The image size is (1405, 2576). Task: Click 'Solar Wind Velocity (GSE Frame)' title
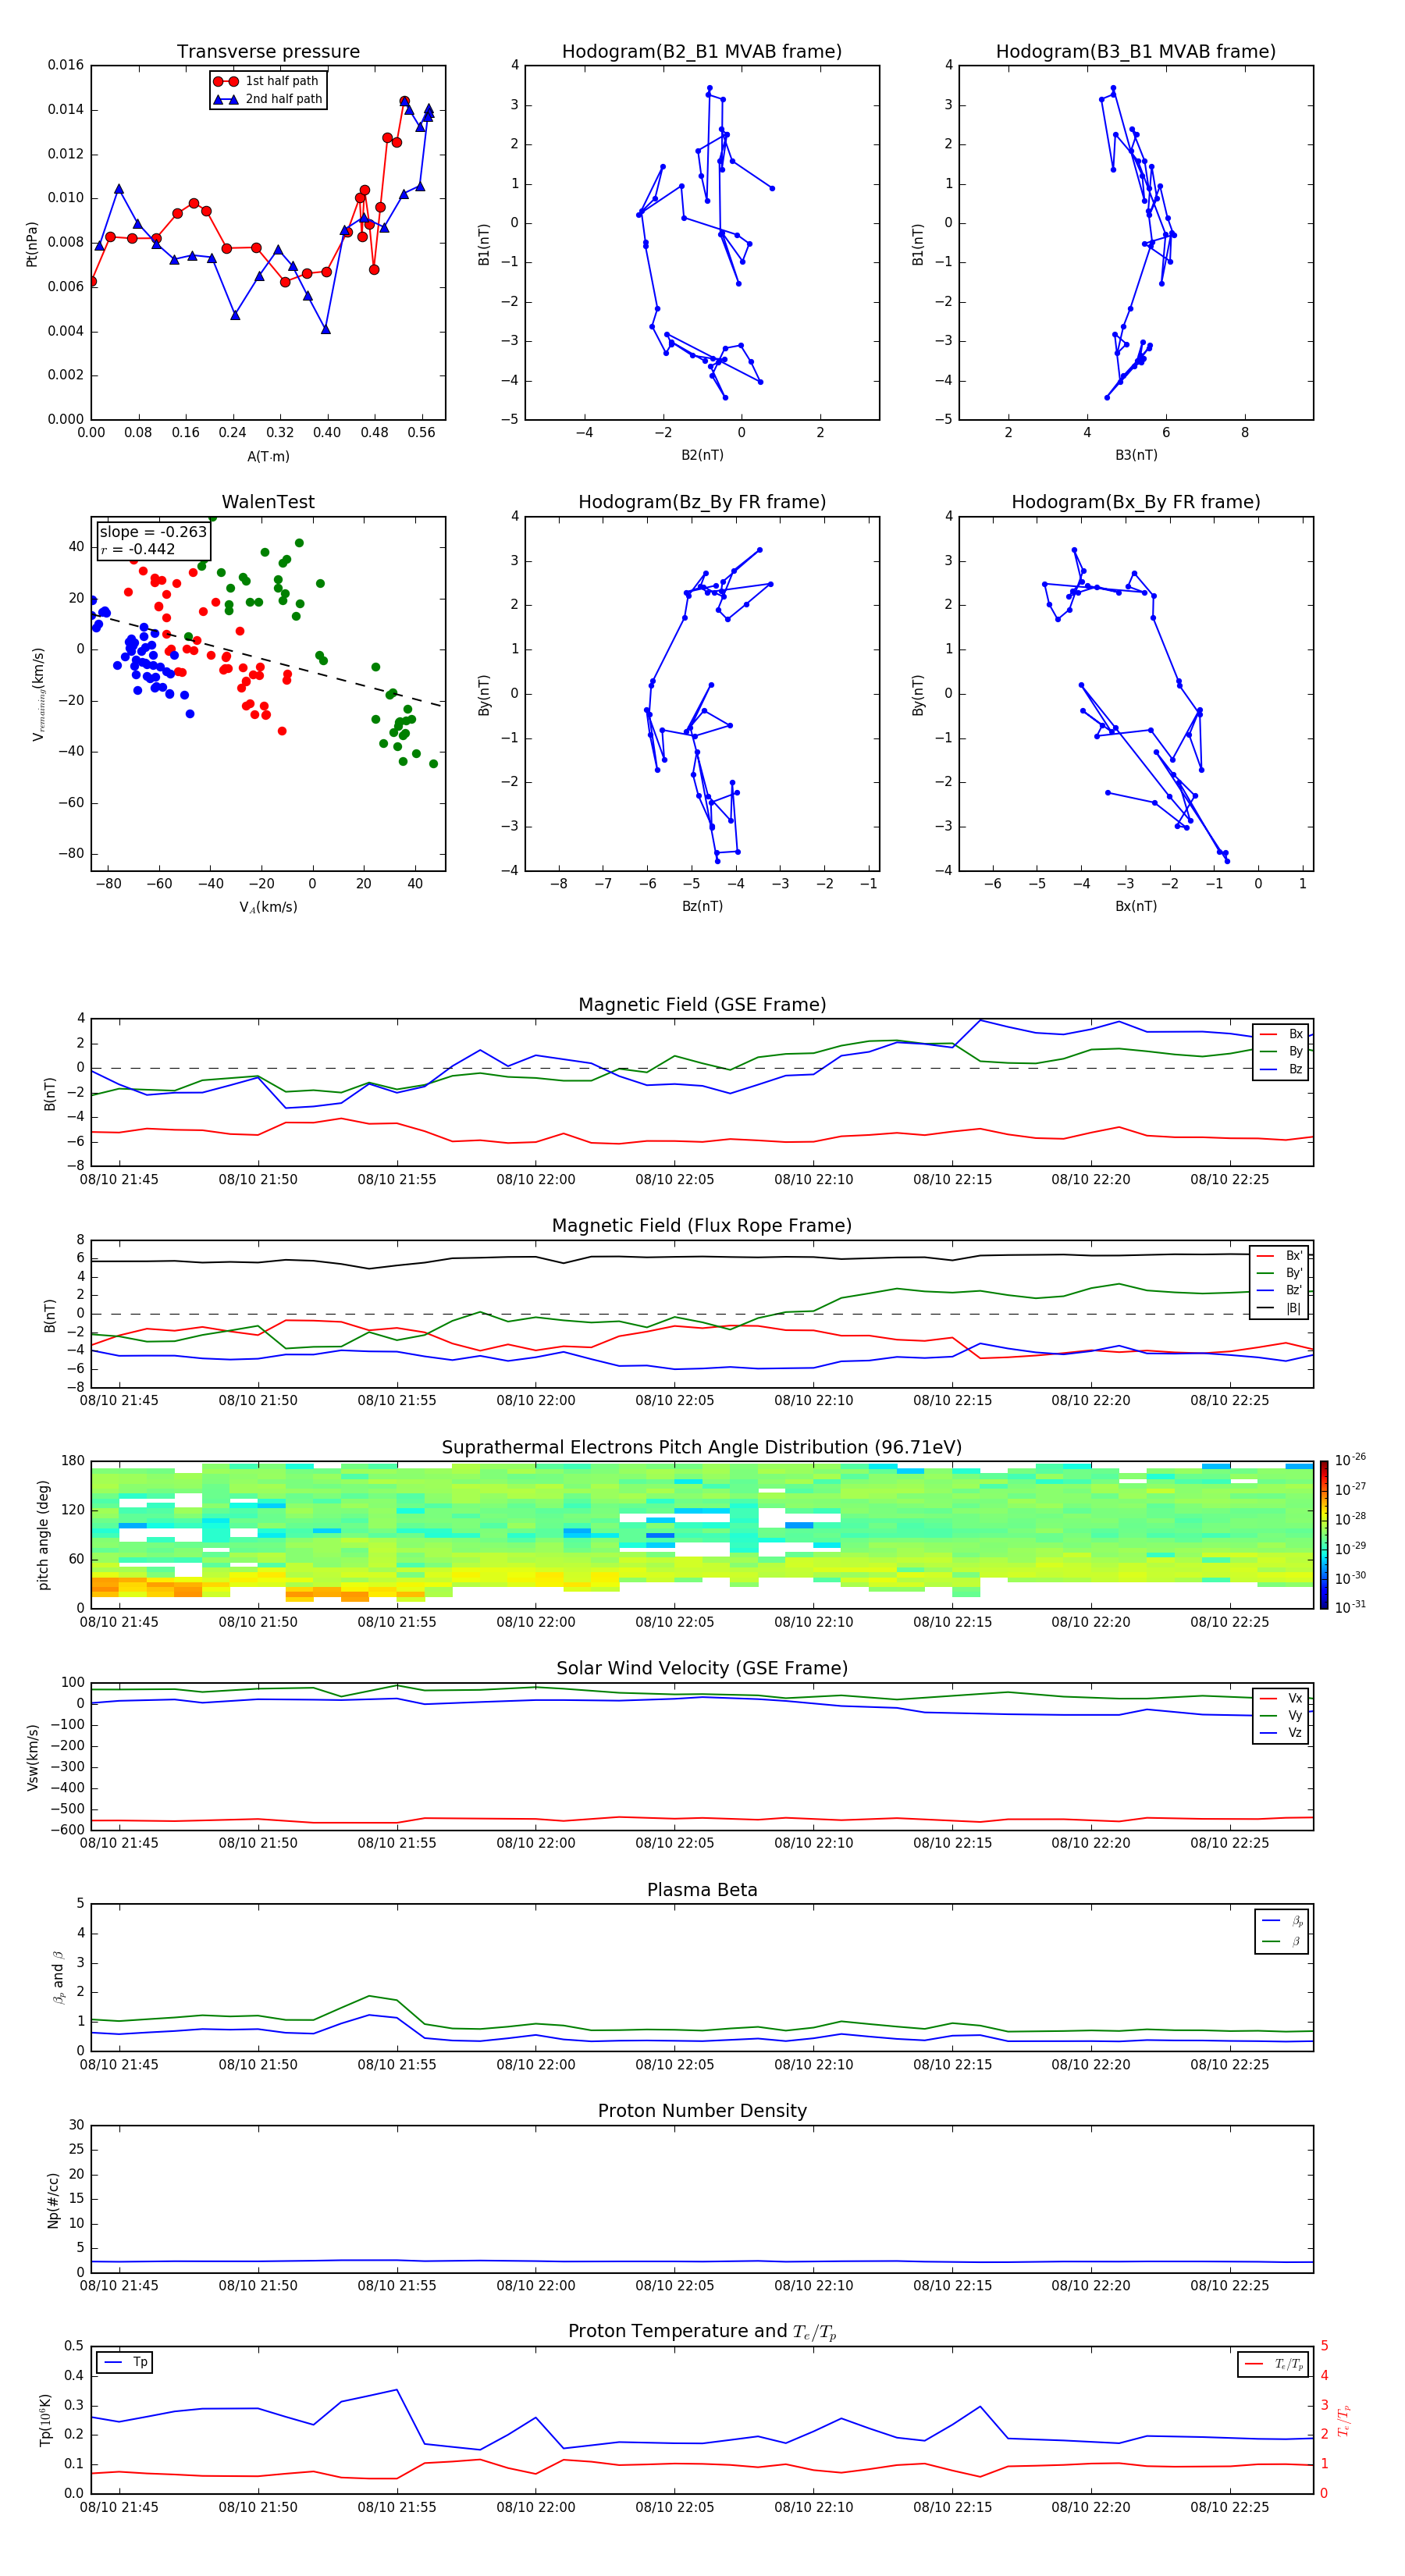[702, 1669]
